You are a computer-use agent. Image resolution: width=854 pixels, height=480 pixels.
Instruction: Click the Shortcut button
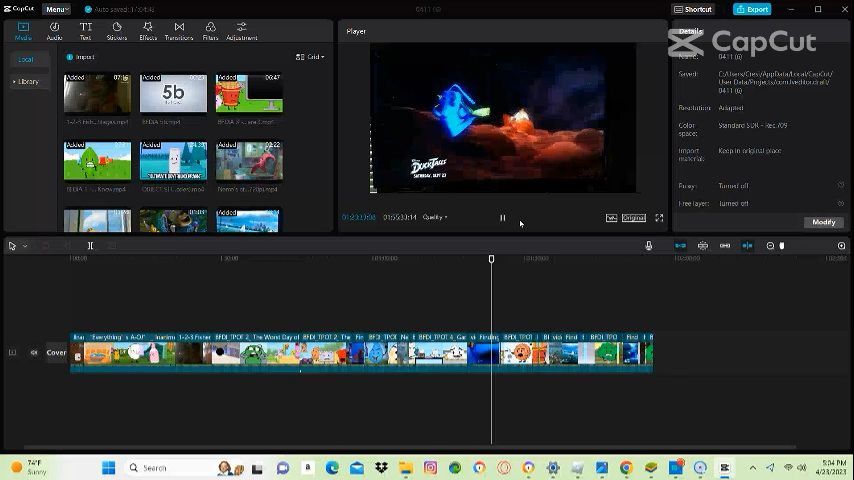(693, 9)
